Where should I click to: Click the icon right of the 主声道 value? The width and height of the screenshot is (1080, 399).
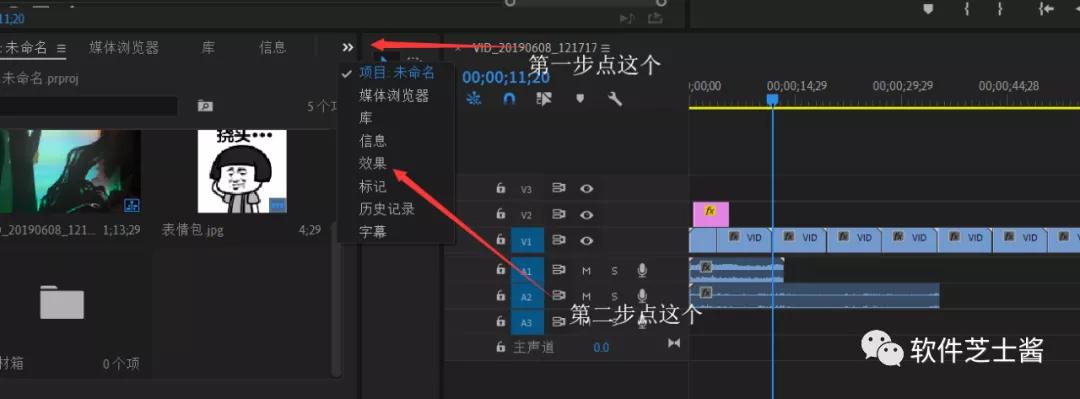click(674, 343)
